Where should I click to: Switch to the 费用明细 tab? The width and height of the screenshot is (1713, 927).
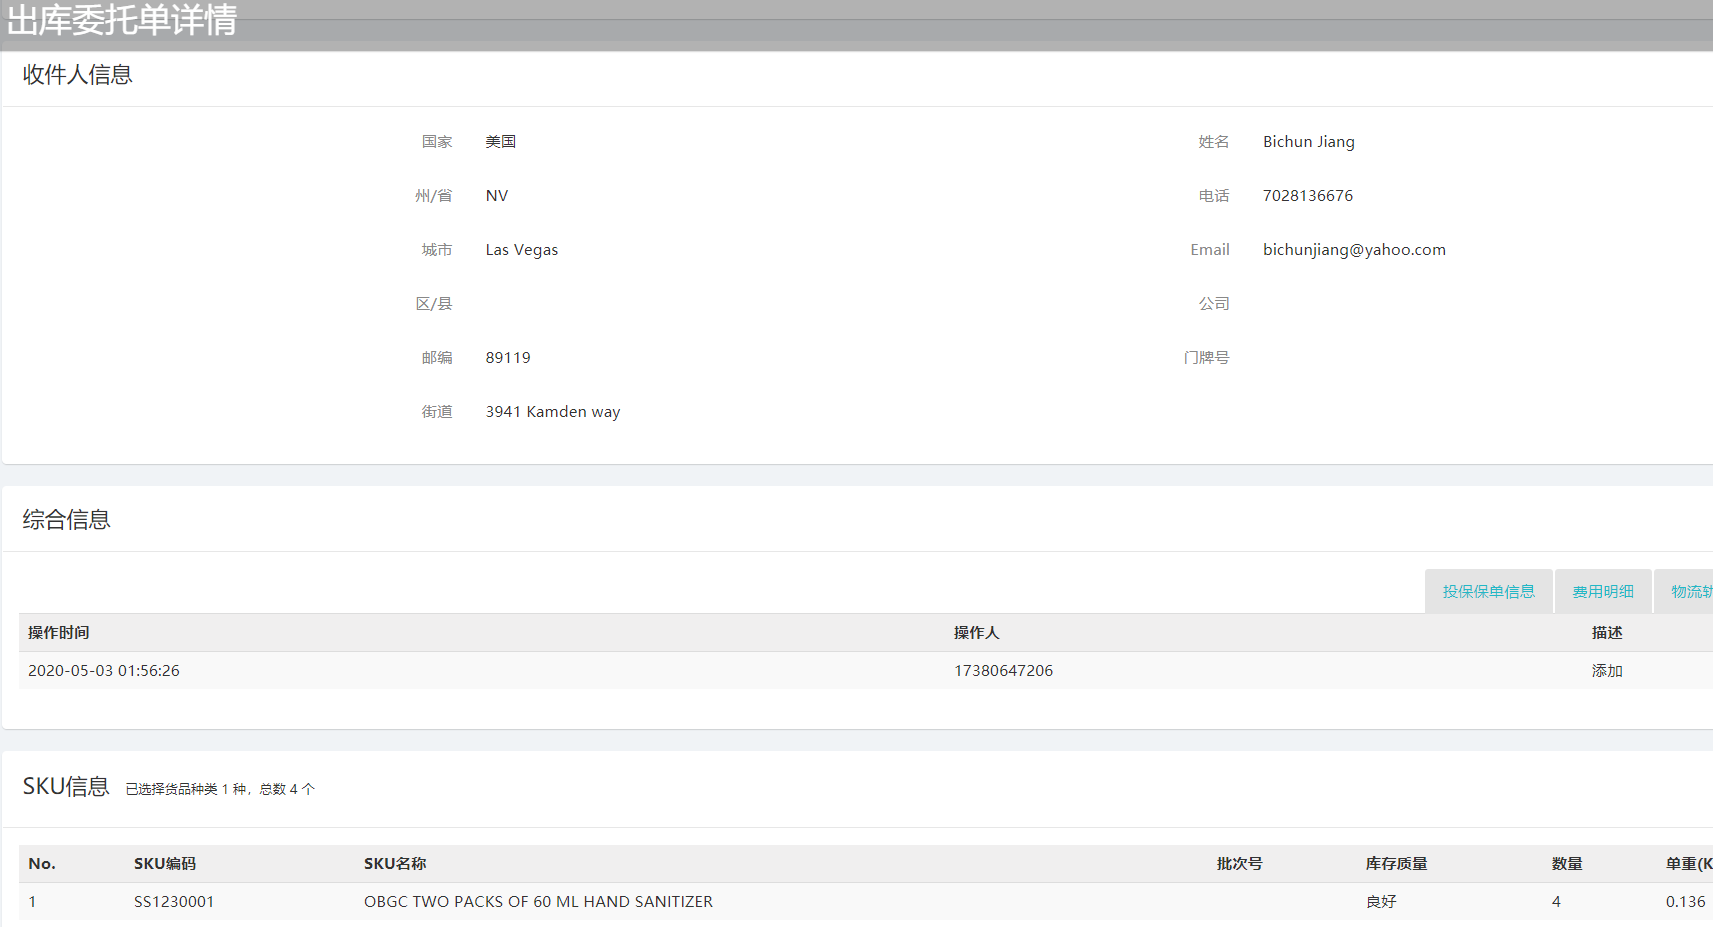pos(1602,592)
